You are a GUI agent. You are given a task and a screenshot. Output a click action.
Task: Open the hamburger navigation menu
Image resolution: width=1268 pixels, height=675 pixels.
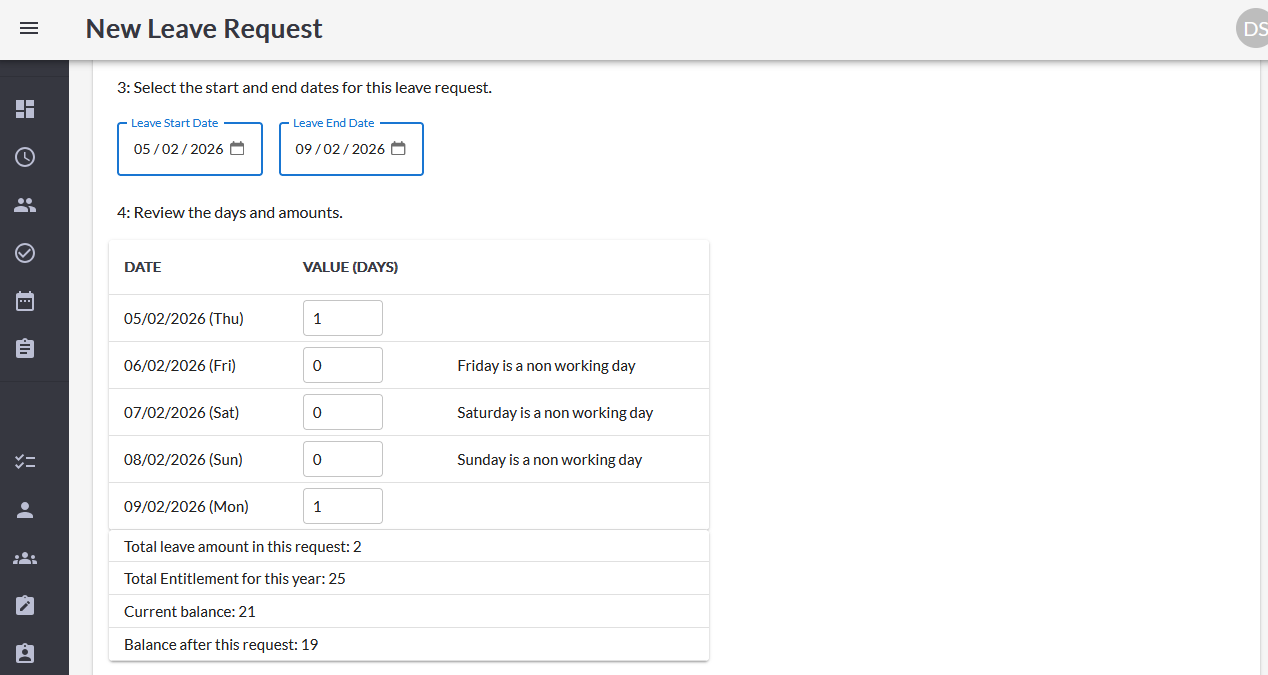(29, 29)
